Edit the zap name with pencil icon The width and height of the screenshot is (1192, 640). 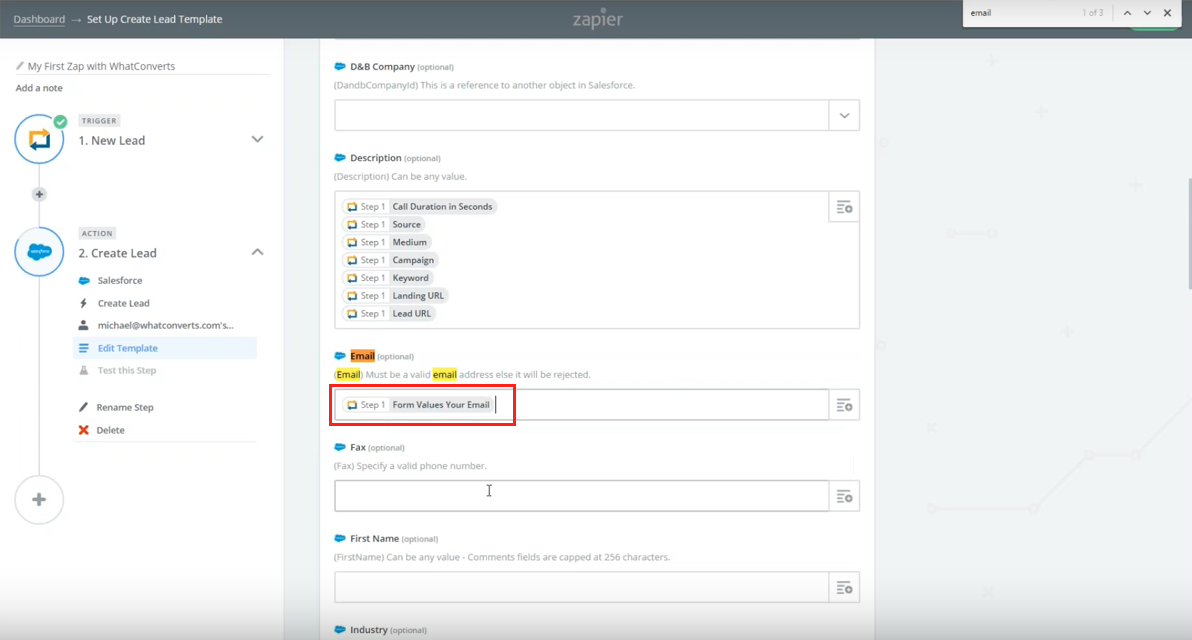click(x=20, y=66)
